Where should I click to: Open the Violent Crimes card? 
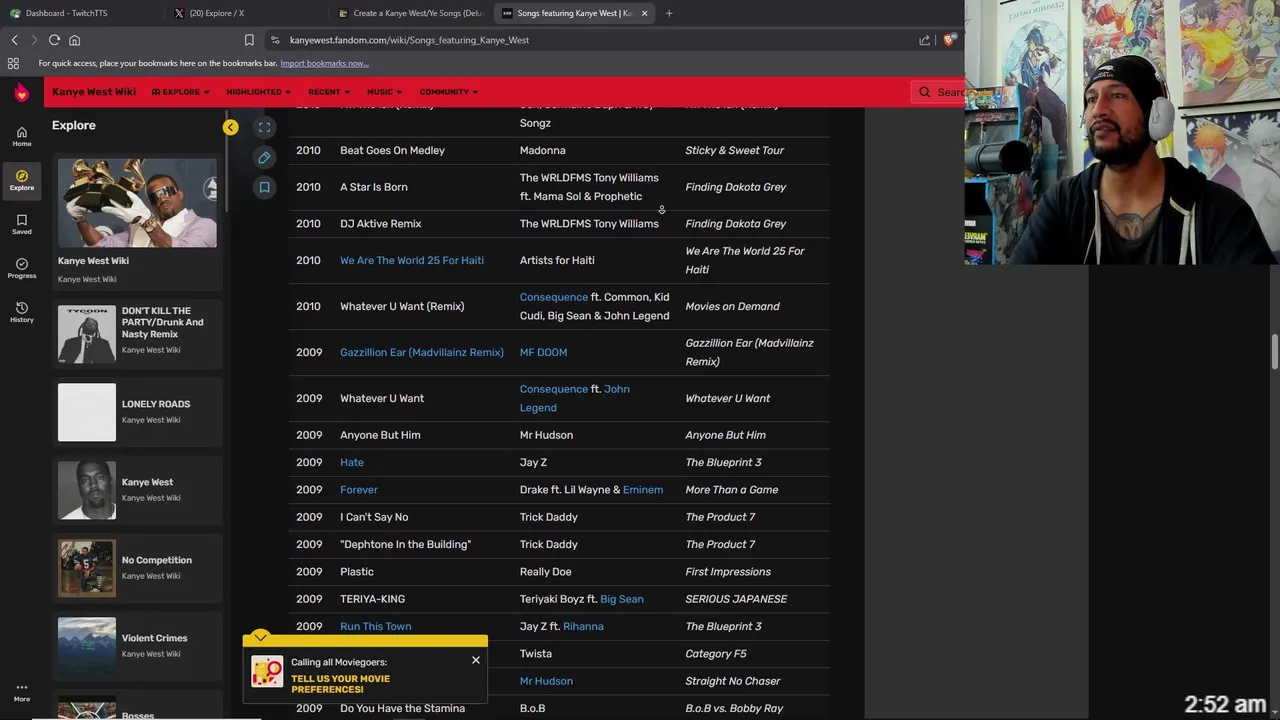(138, 646)
